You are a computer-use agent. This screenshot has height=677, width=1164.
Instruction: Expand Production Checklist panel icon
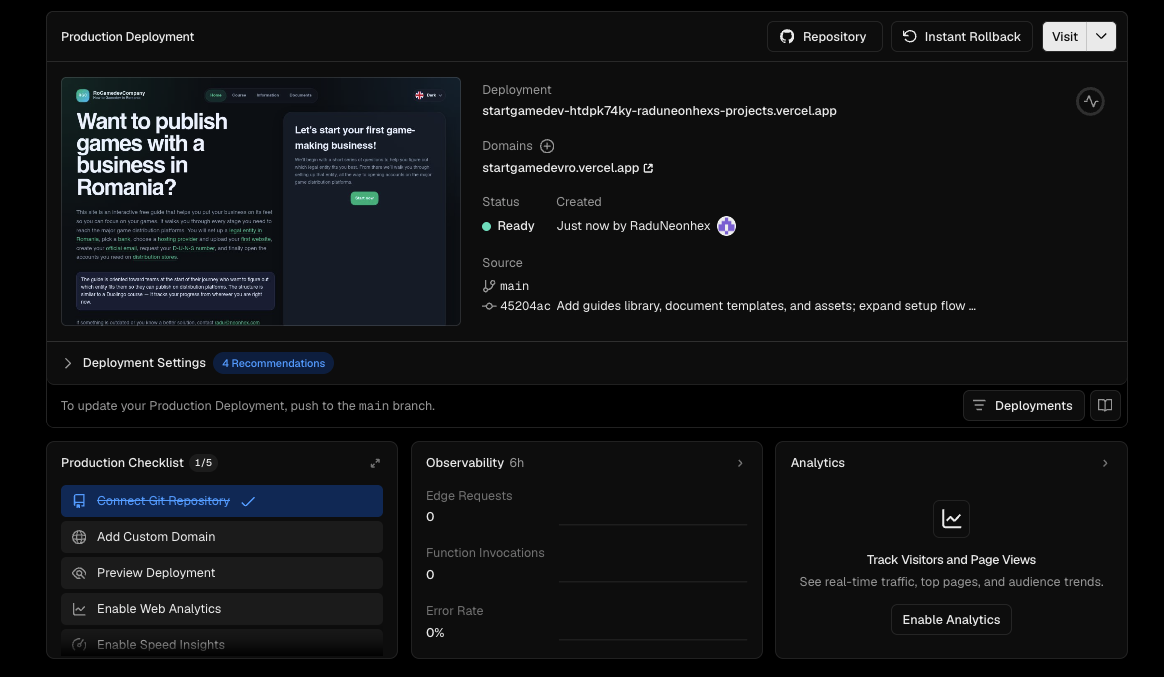(375, 463)
